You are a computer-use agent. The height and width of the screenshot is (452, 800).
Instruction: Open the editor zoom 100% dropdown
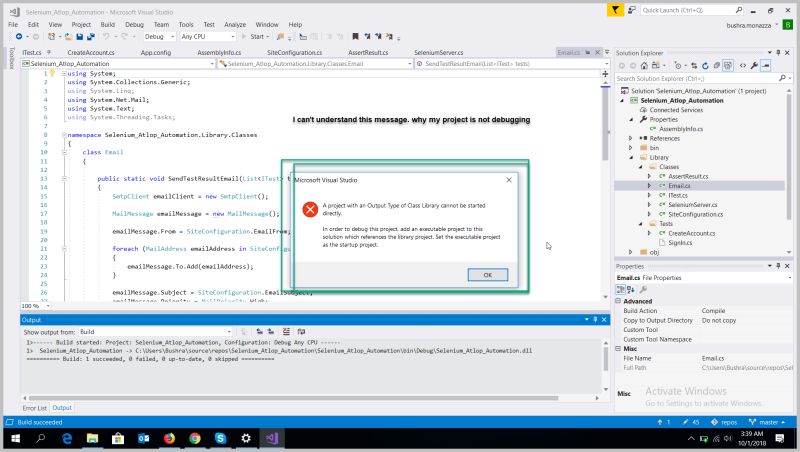(36, 306)
